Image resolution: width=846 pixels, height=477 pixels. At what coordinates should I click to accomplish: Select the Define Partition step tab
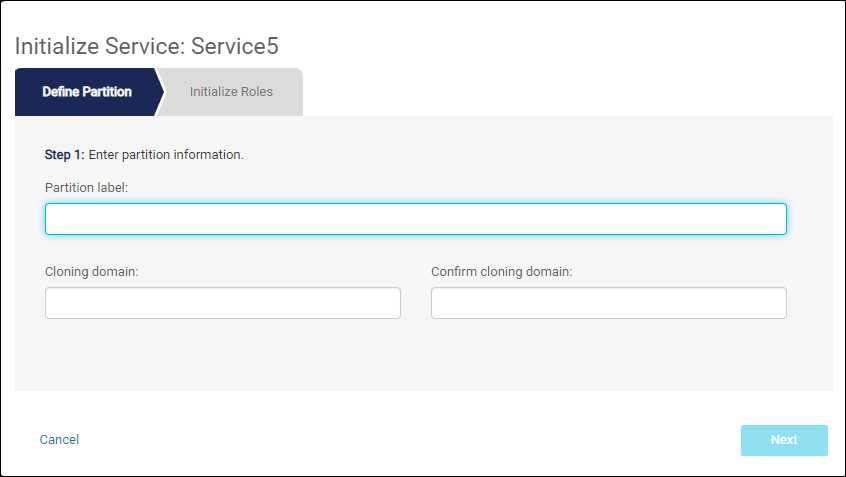point(87,92)
